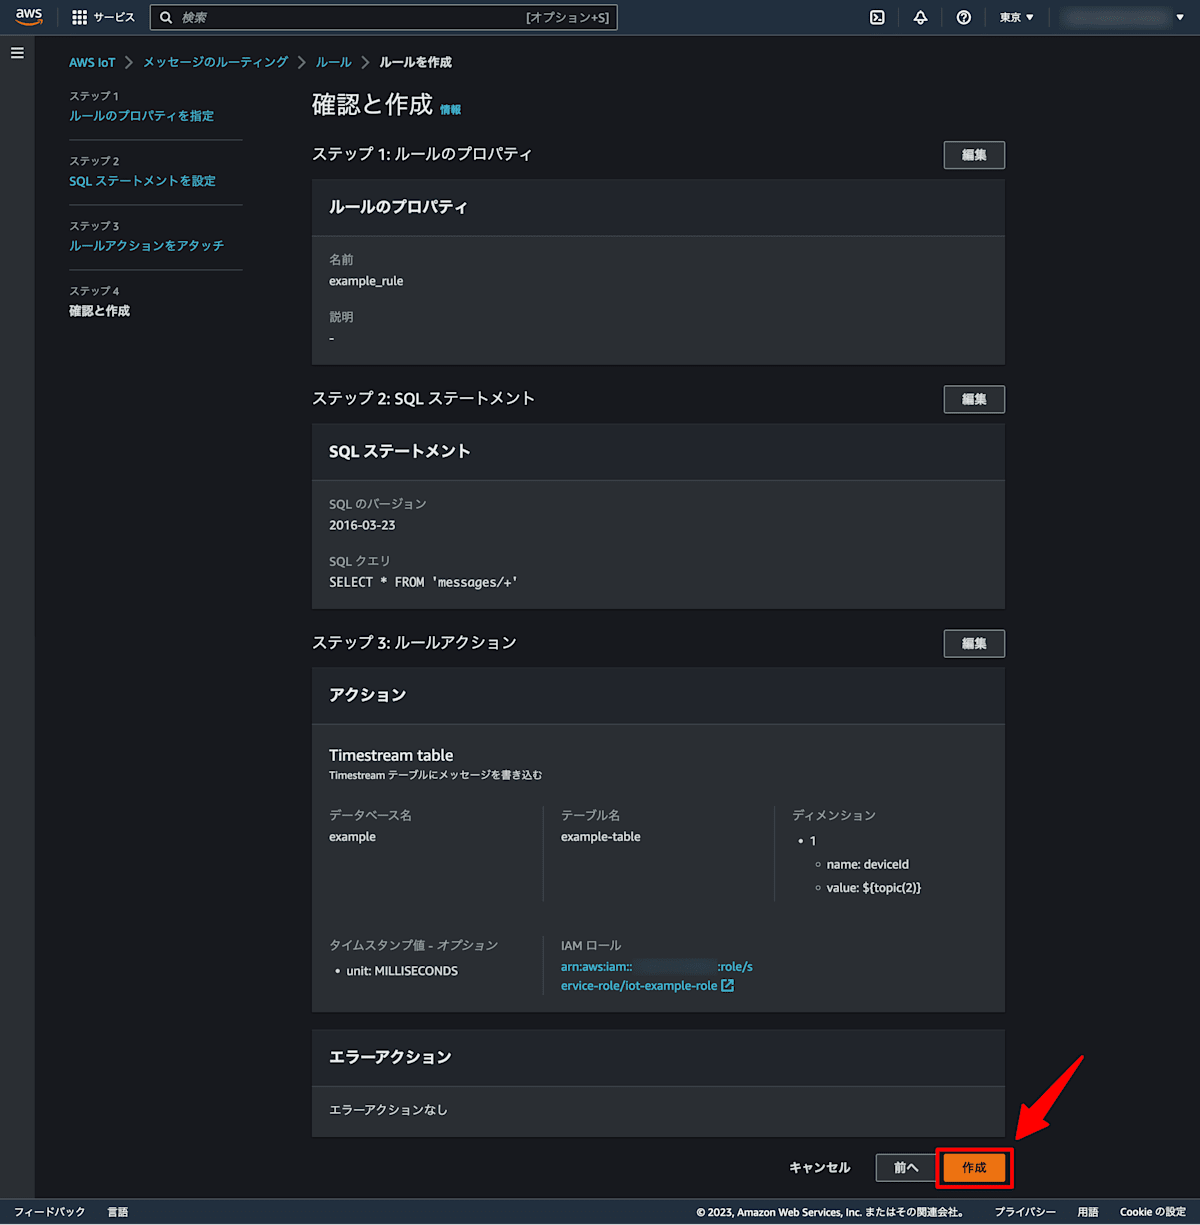Click the AWS logo

click(29, 17)
